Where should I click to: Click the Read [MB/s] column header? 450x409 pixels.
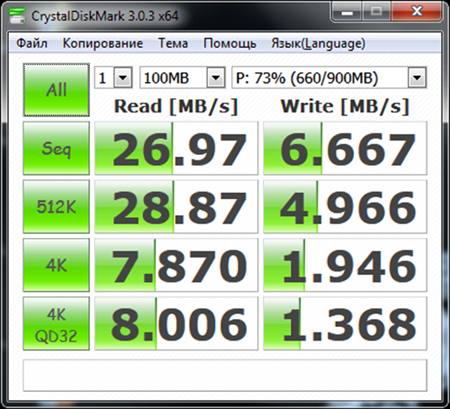click(x=176, y=106)
